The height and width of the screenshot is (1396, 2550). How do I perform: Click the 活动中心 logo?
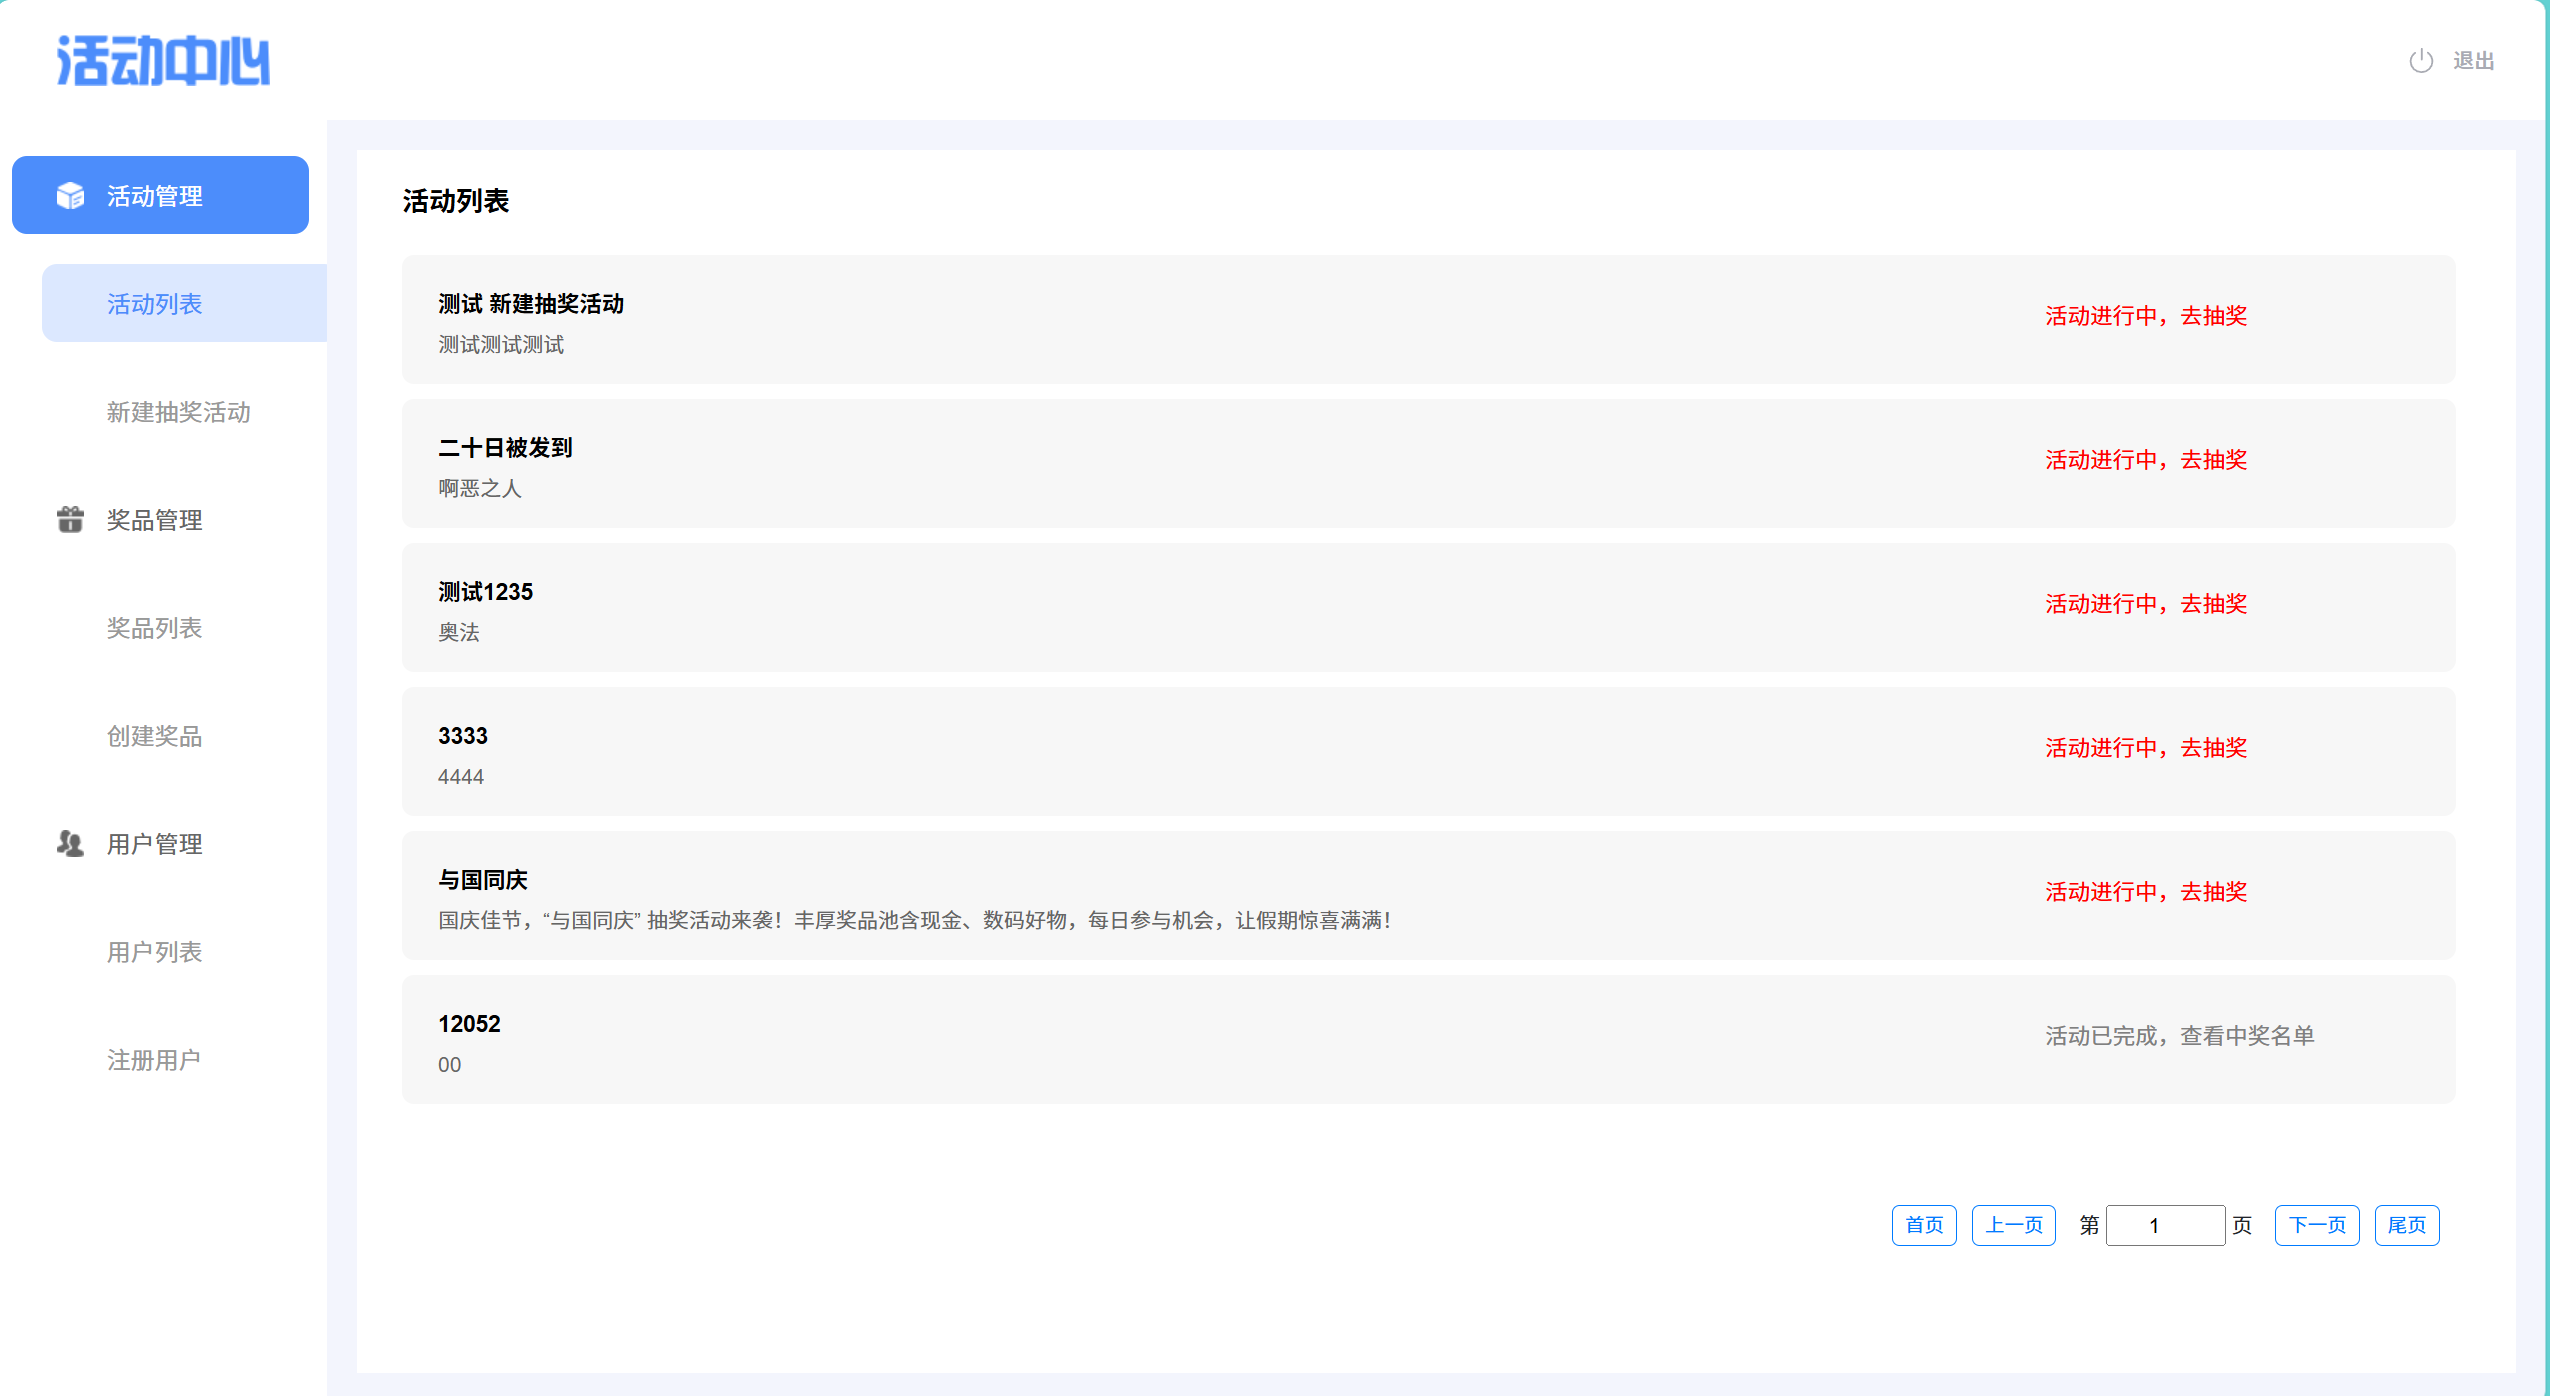pos(163,61)
